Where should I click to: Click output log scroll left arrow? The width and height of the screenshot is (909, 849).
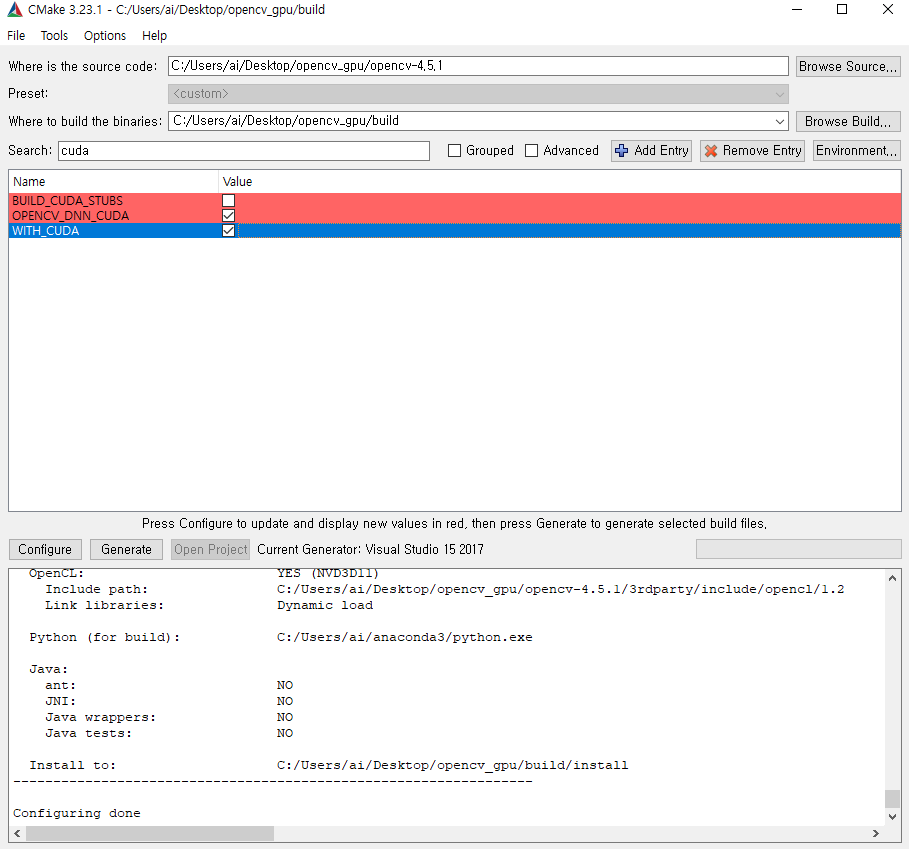(17, 833)
